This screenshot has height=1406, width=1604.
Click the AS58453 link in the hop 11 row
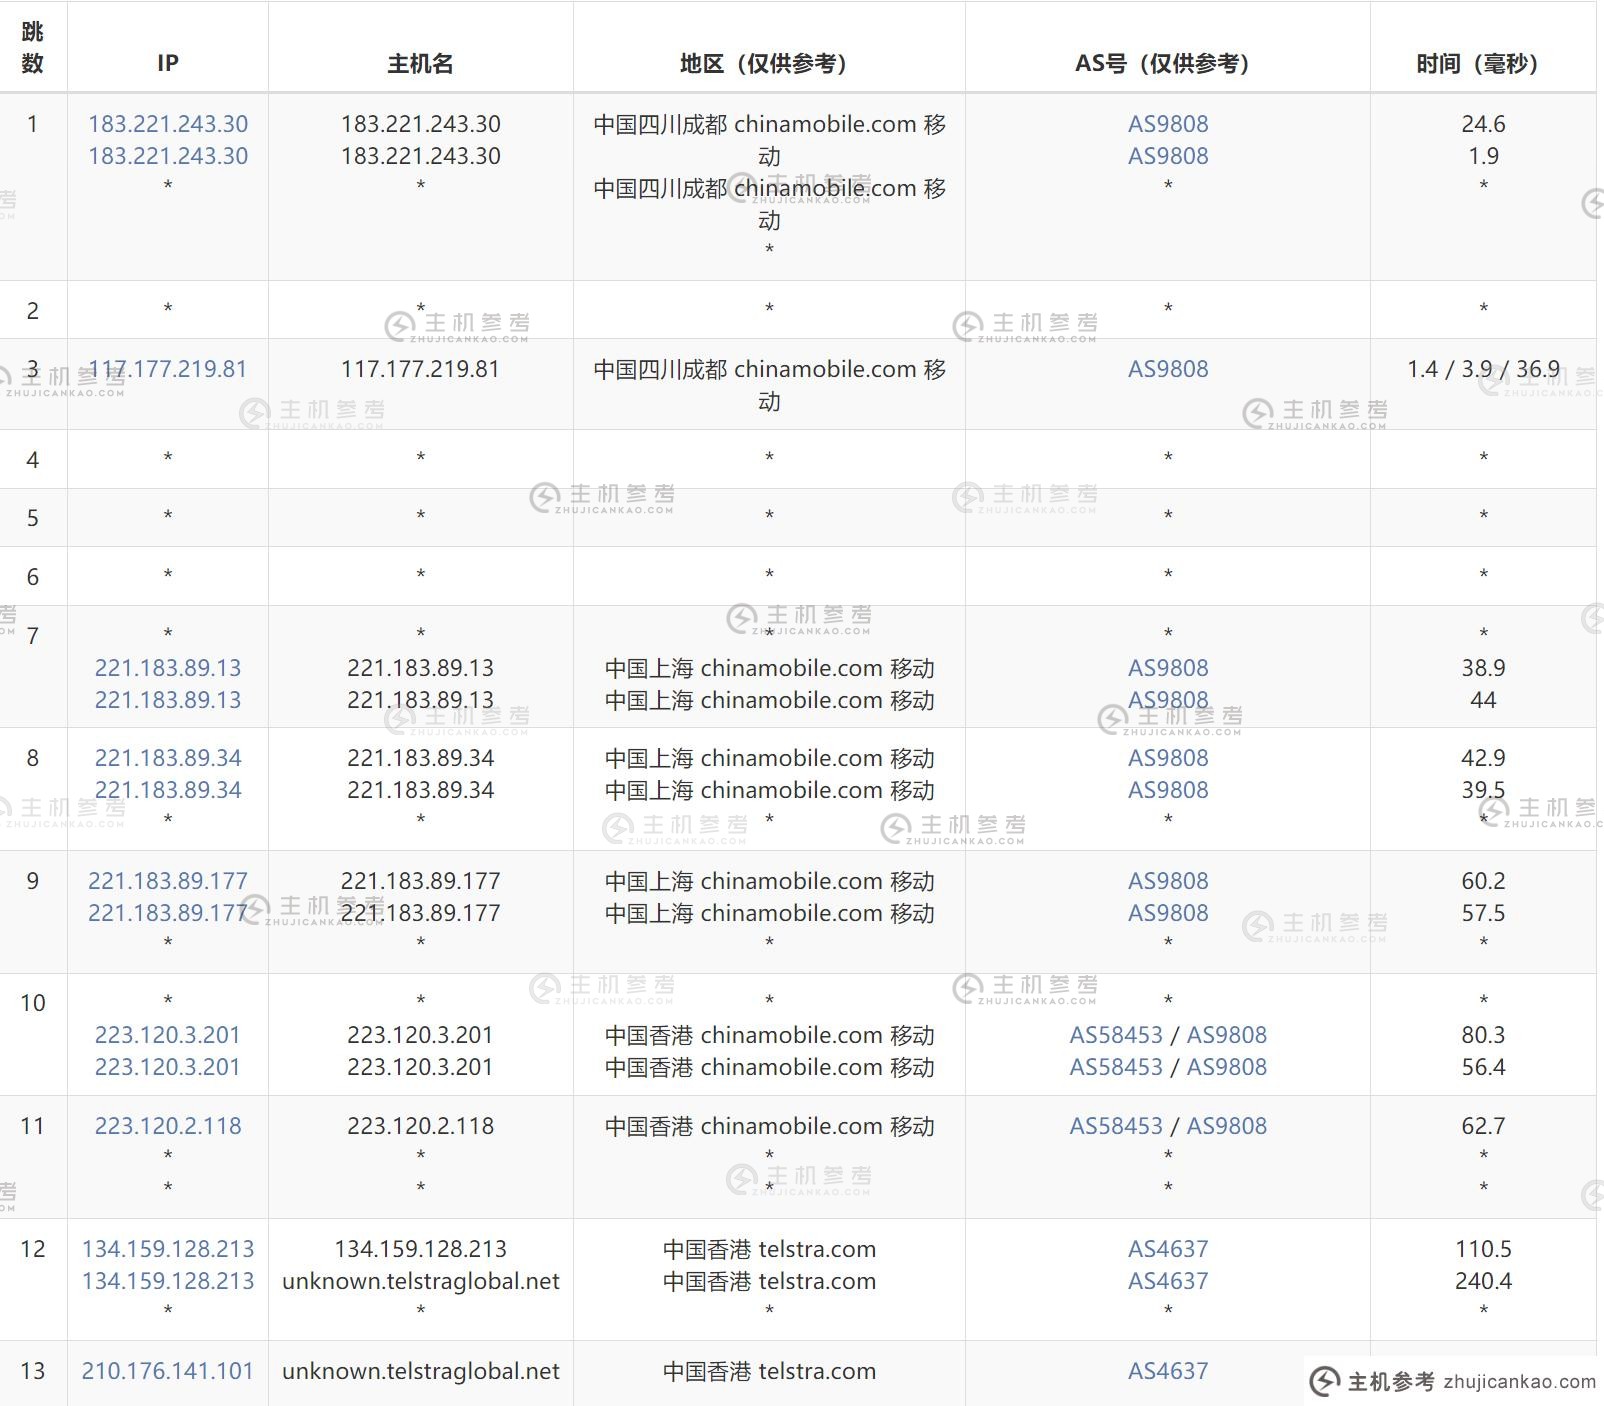(1116, 1126)
